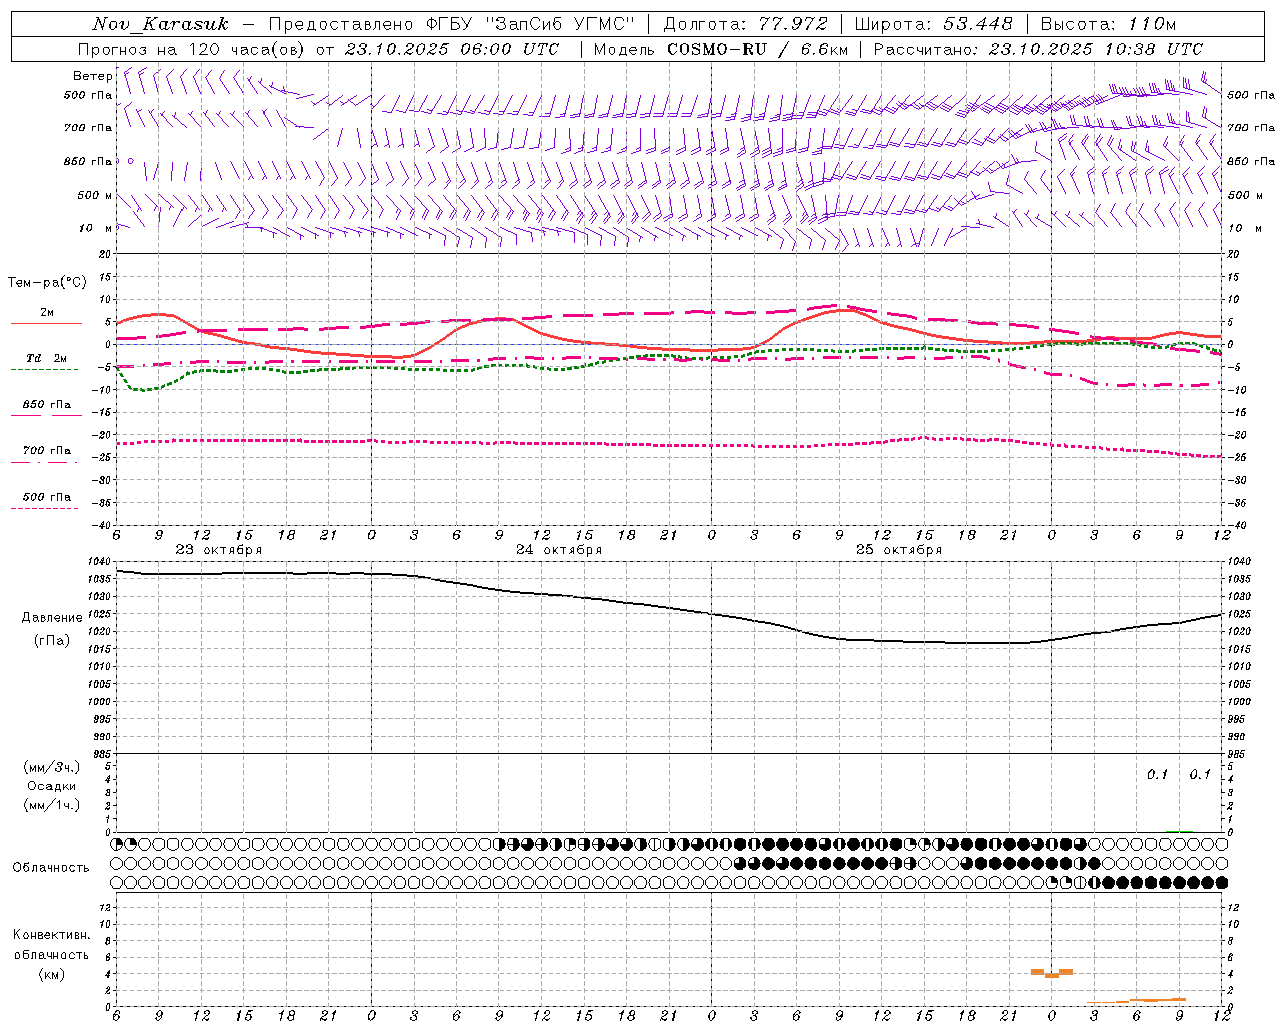Viewport: 1280px width, 1024px height.
Task: Click the Осадки precipitation label
Action: point(51,786)
